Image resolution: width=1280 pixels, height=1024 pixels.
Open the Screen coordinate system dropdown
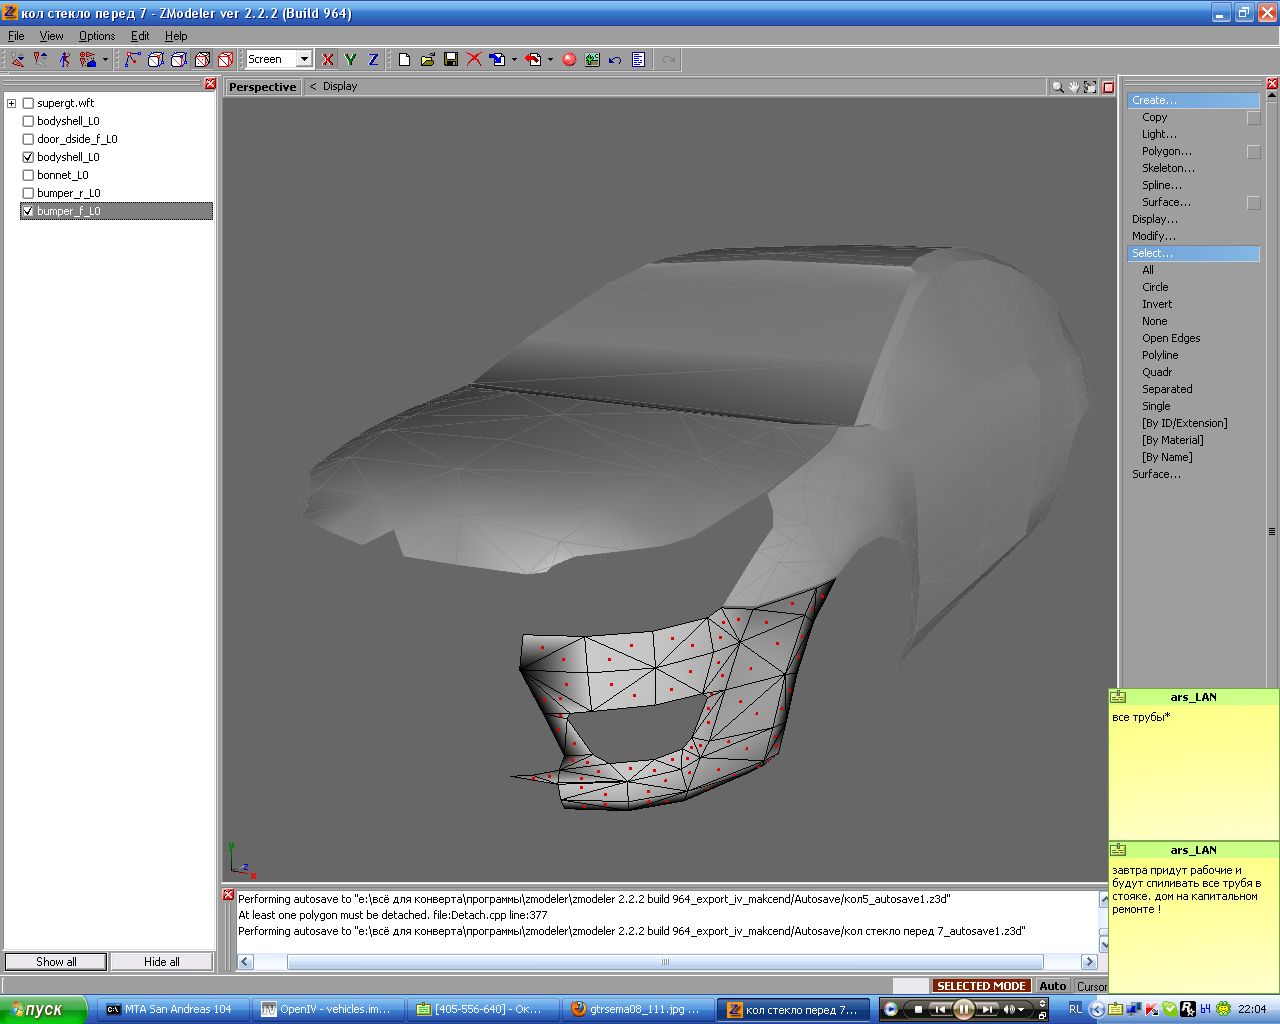(x=304, y=59)
